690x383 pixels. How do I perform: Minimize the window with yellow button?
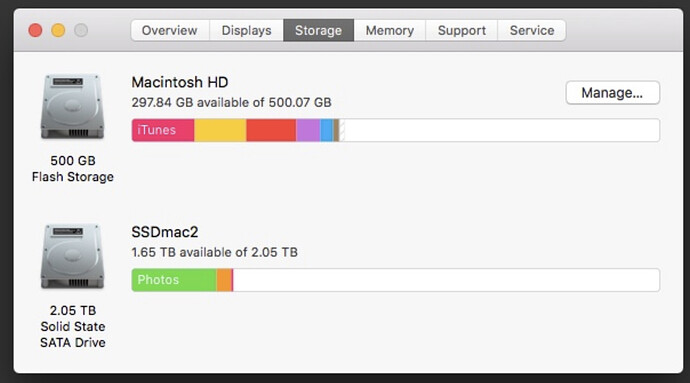[x=58, y=30]
